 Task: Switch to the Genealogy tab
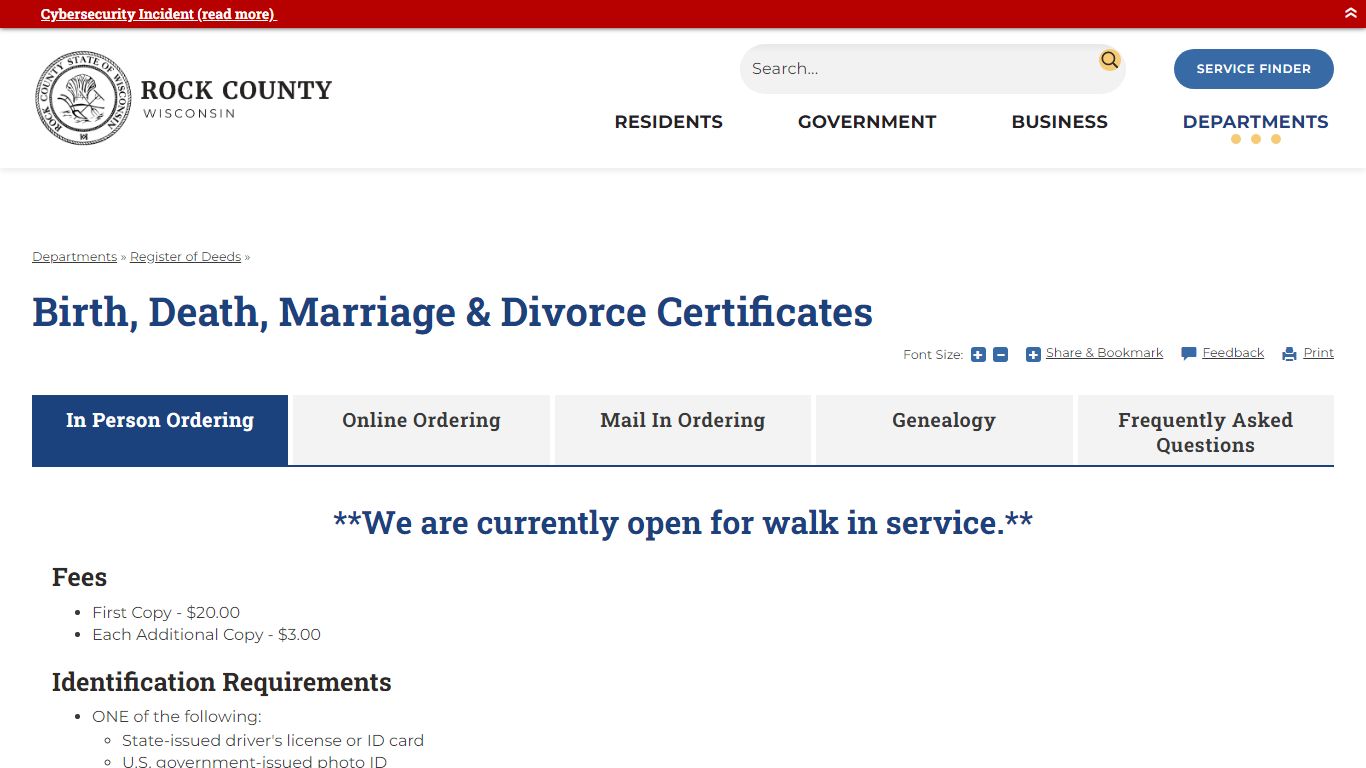(x=944, y=430)
